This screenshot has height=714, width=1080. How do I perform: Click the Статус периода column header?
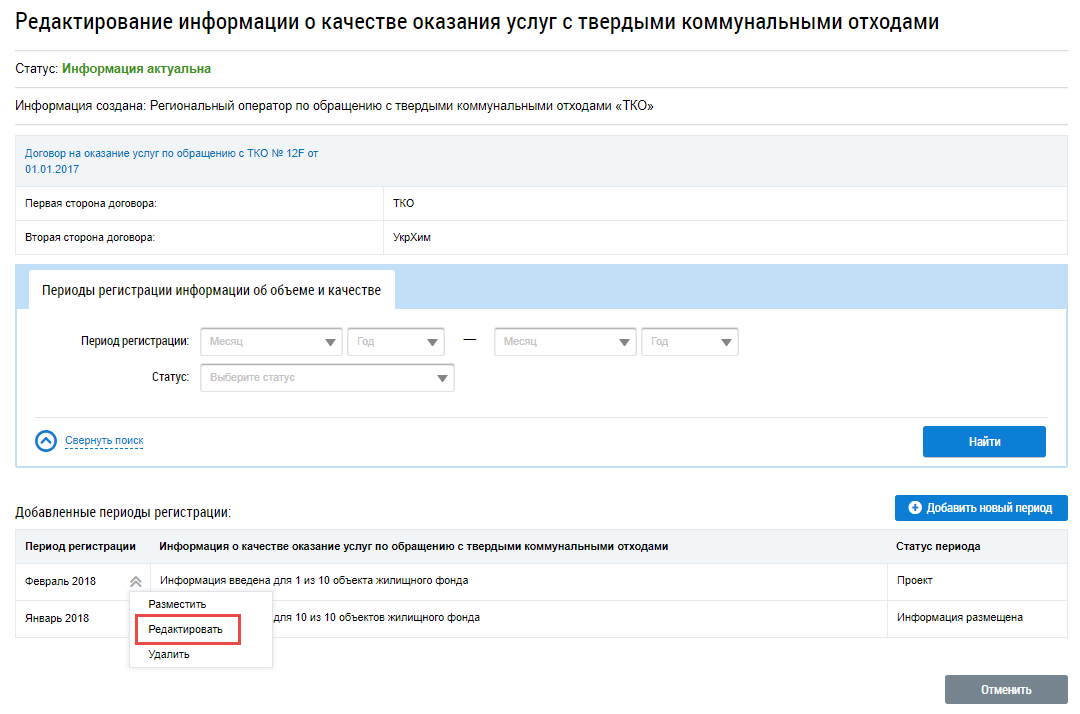pyautogui.click(x=938, y=547)
